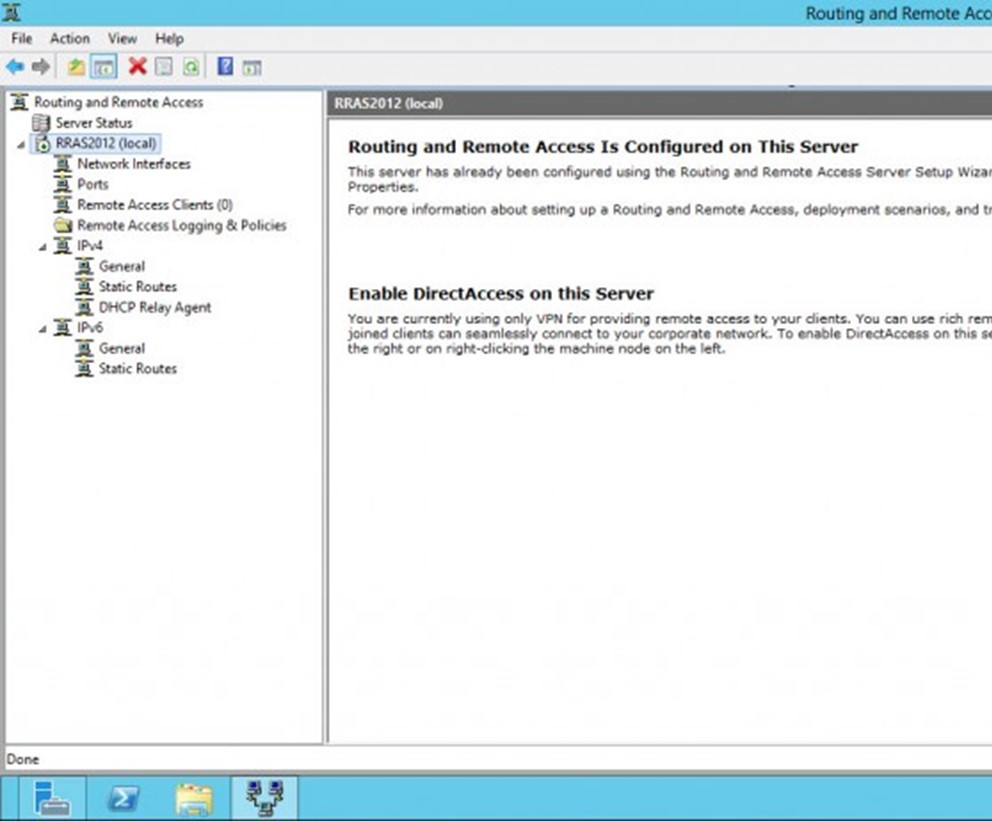
Task: Toggle the Show/Hide Action Pane icon
Action: [x=252, y=67]
